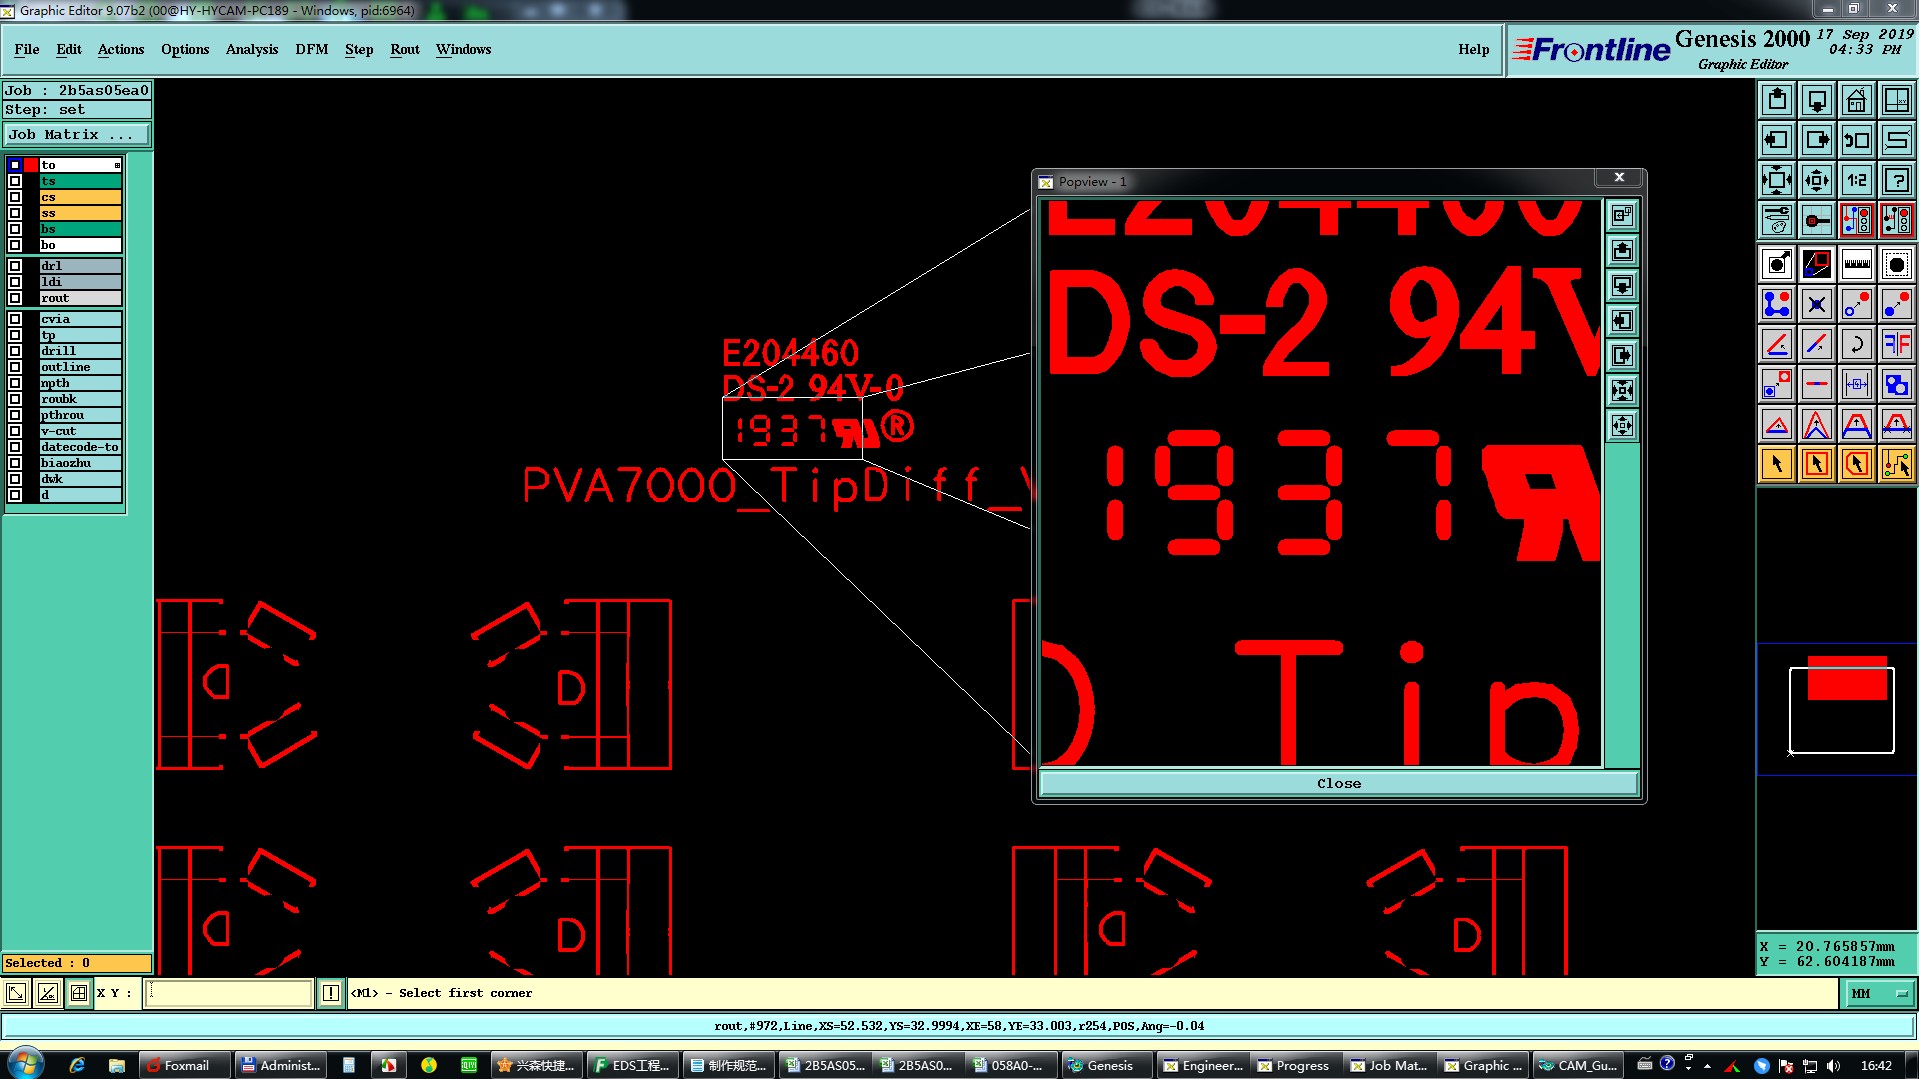The image size is (1919, 1079).
Task: Click the 1:2 scale icon
Action: (x=1857, y=180)
